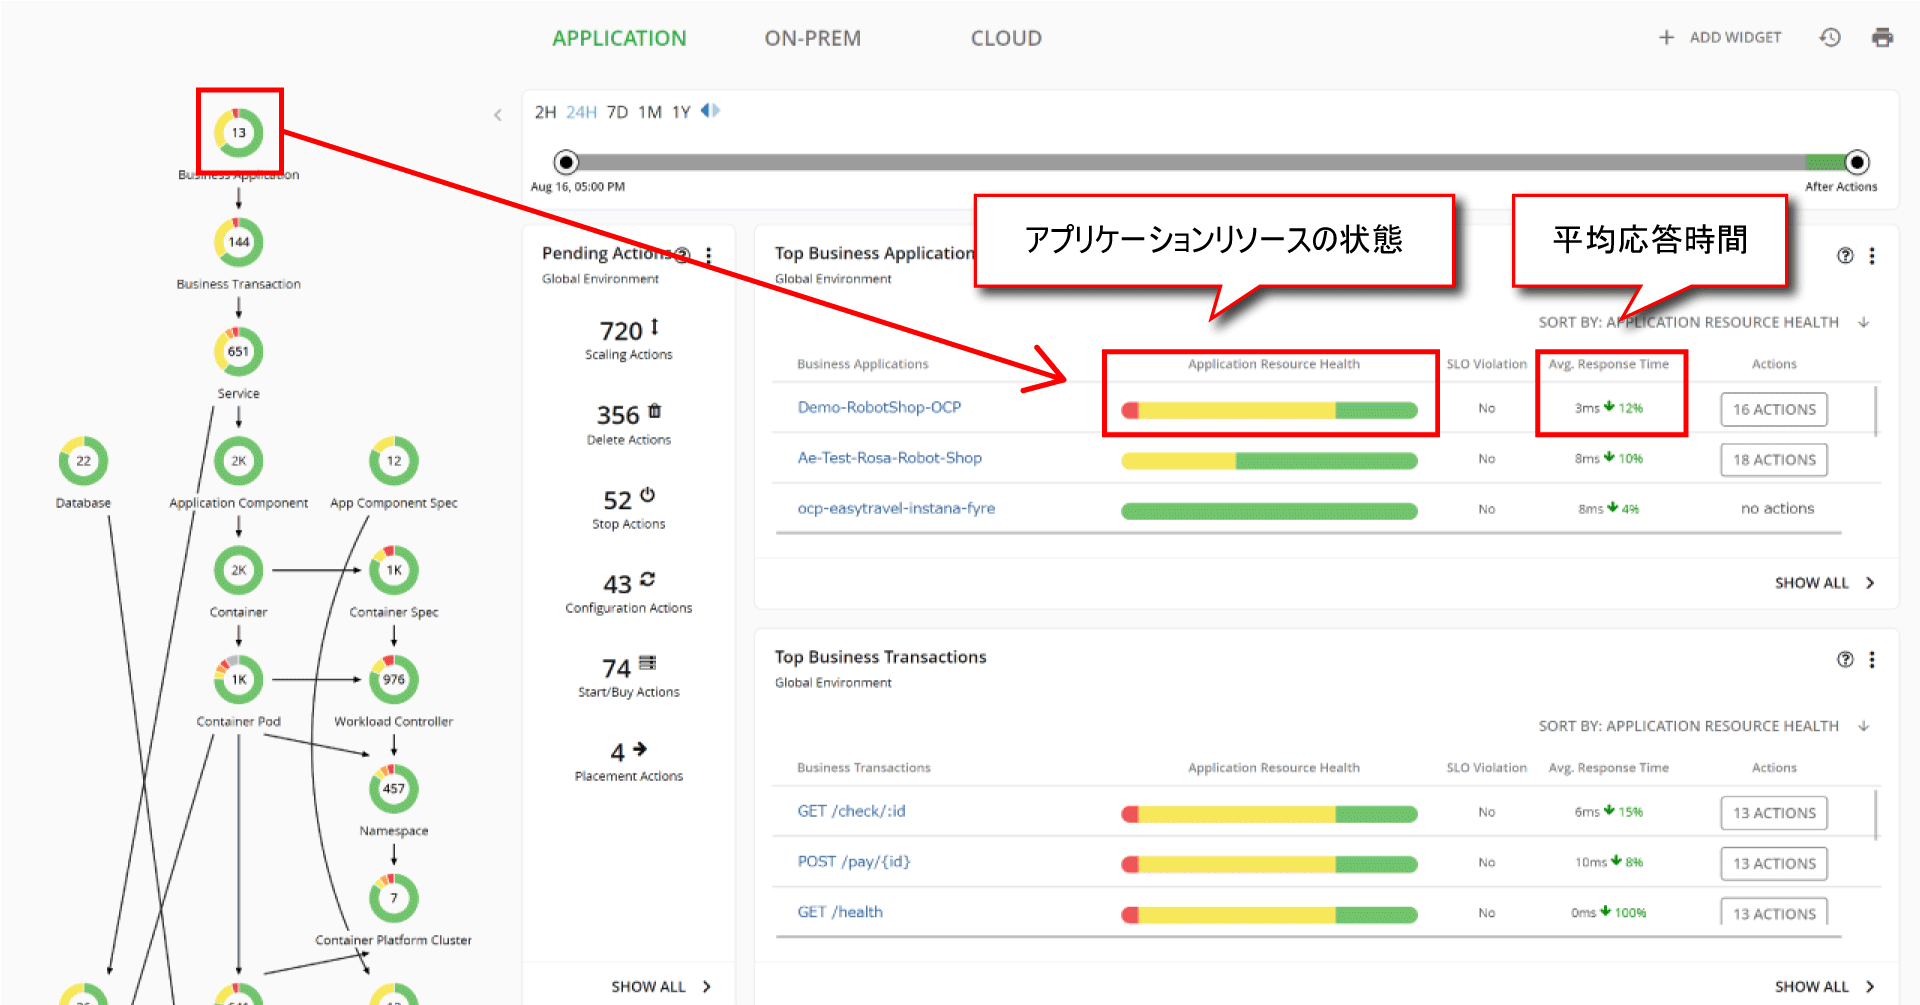Open help for Top Business Transactions widget
This screenshot has width=1920, height=1005.
pyautogui.click(x=1845, y=660)
